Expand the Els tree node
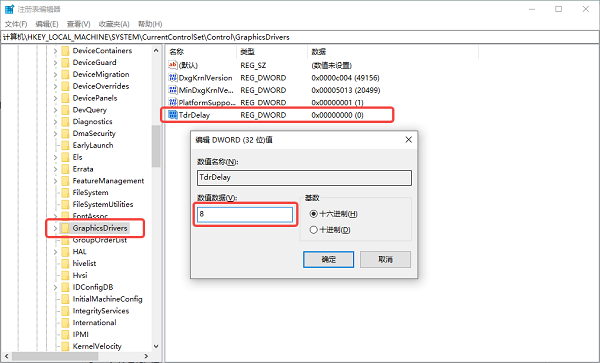The height and width of the screenshot is (363, 600). tap(55, 158)
